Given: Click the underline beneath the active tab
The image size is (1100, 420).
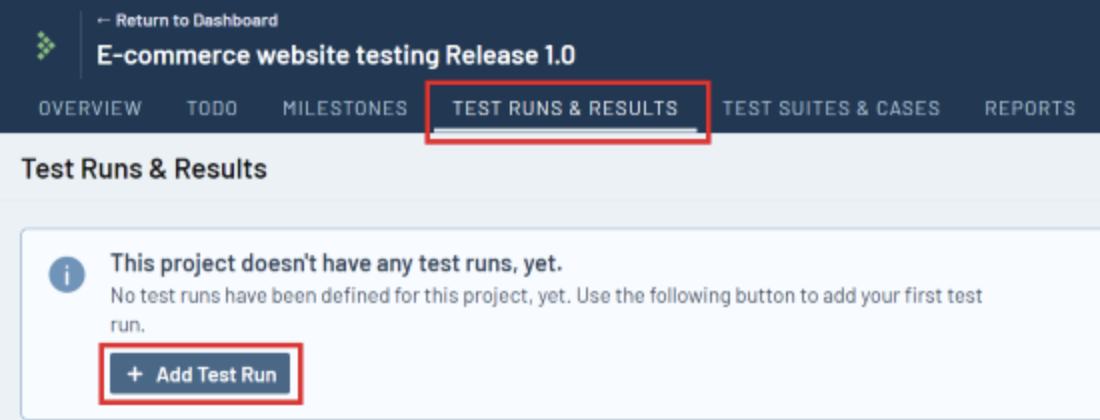Looking at the screenshot, I should (565, 129).
